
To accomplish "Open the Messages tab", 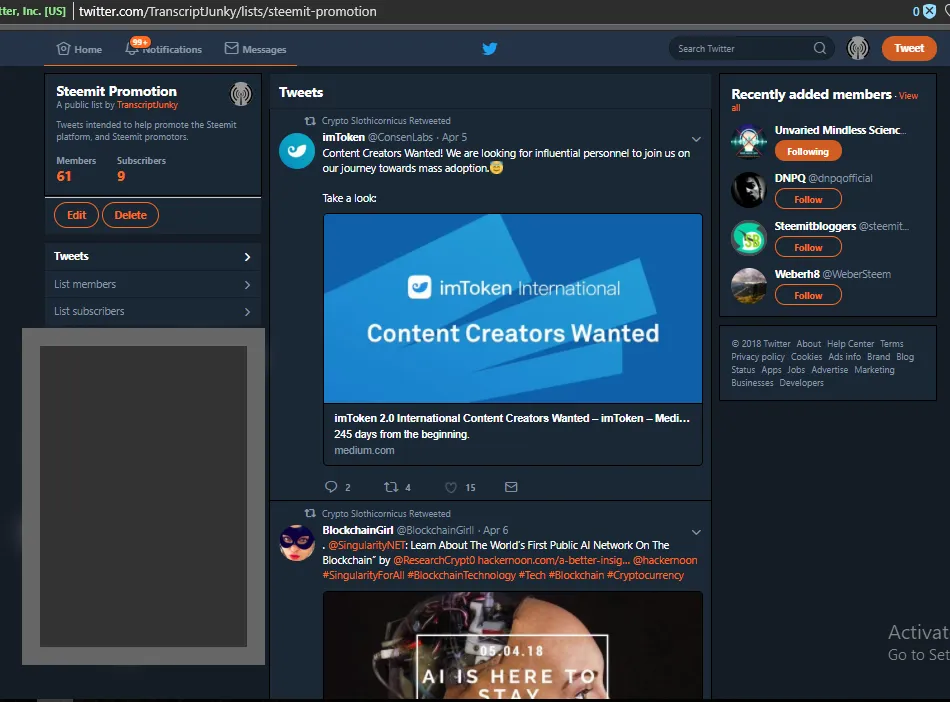I will click(255, 49).
